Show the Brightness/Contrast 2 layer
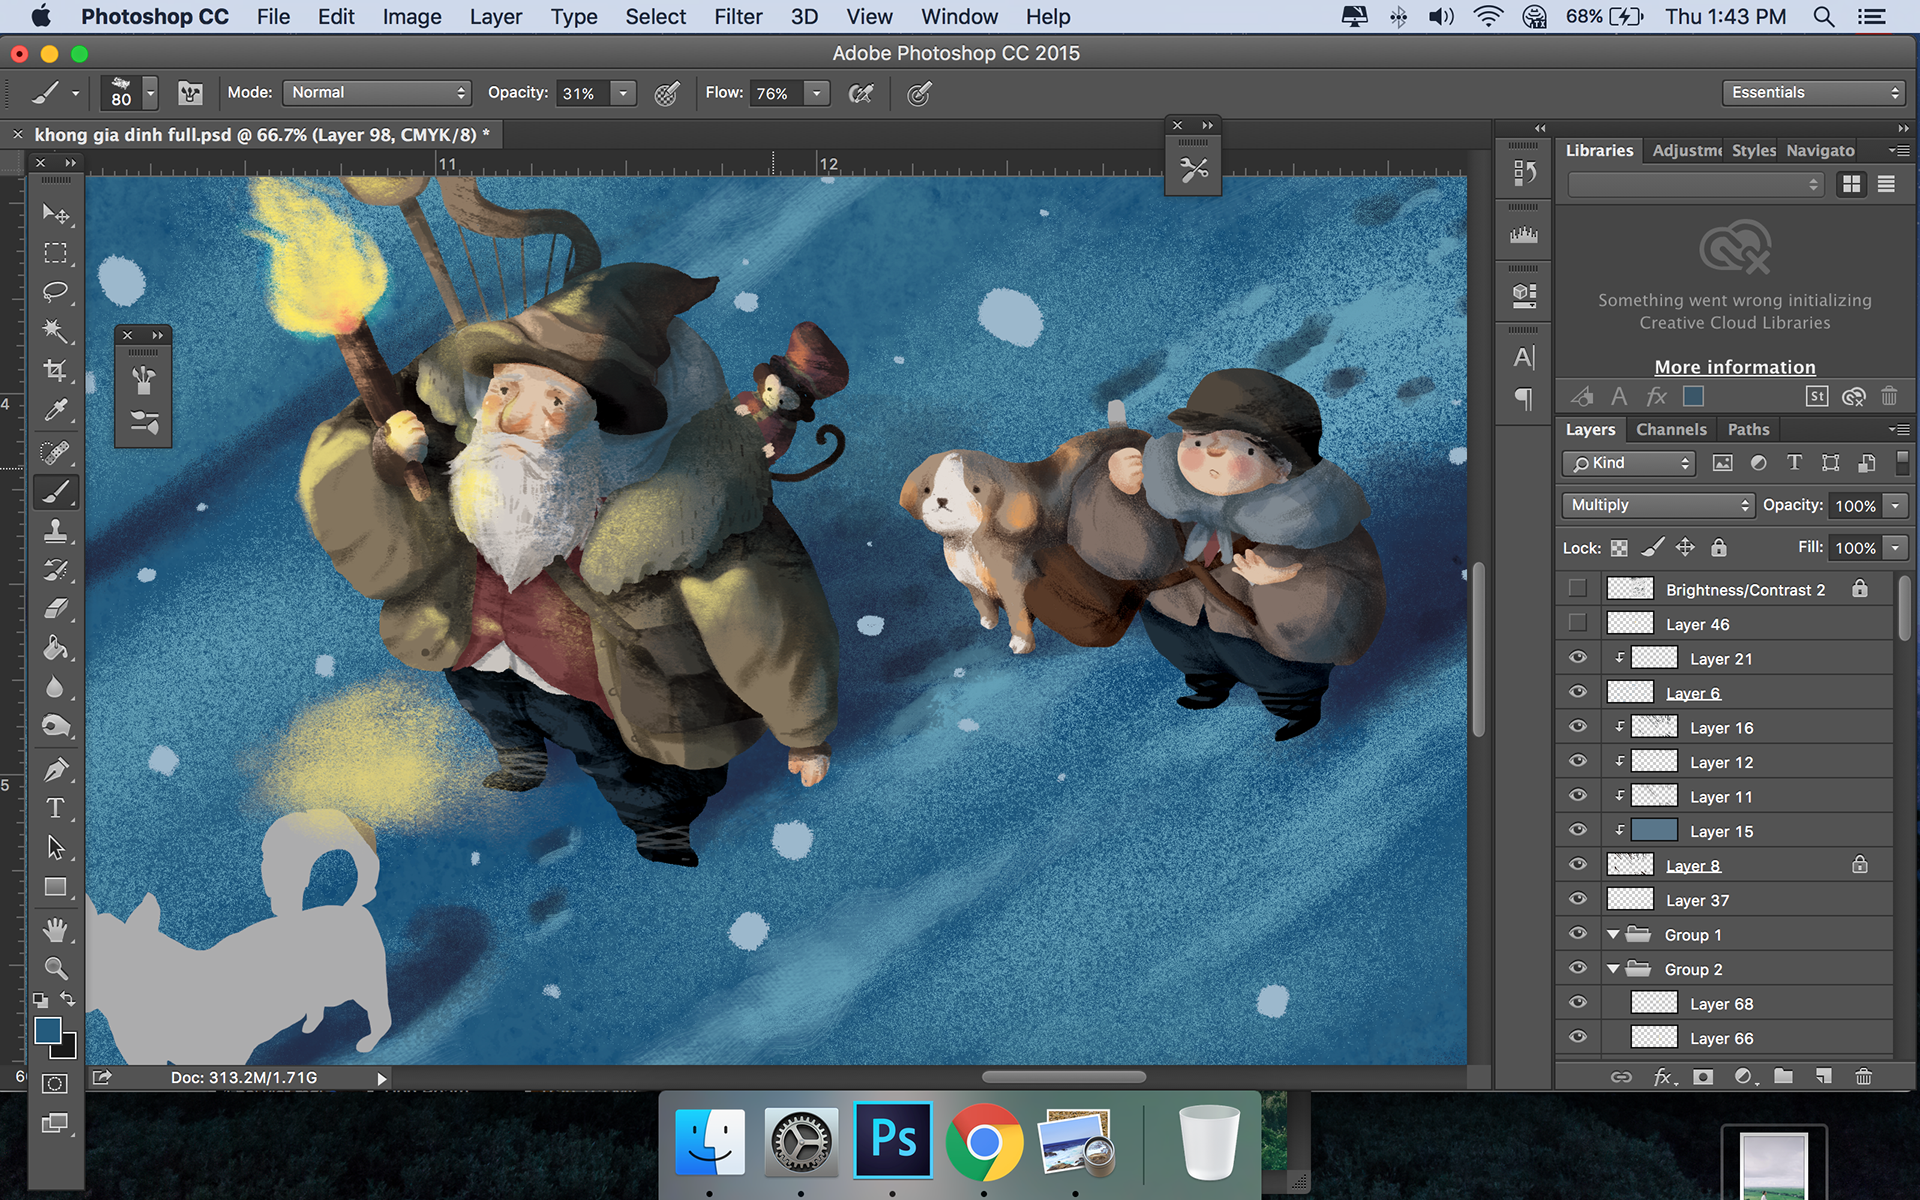The width and height of the screenshot is (1920, 1200). [1578, 589]
